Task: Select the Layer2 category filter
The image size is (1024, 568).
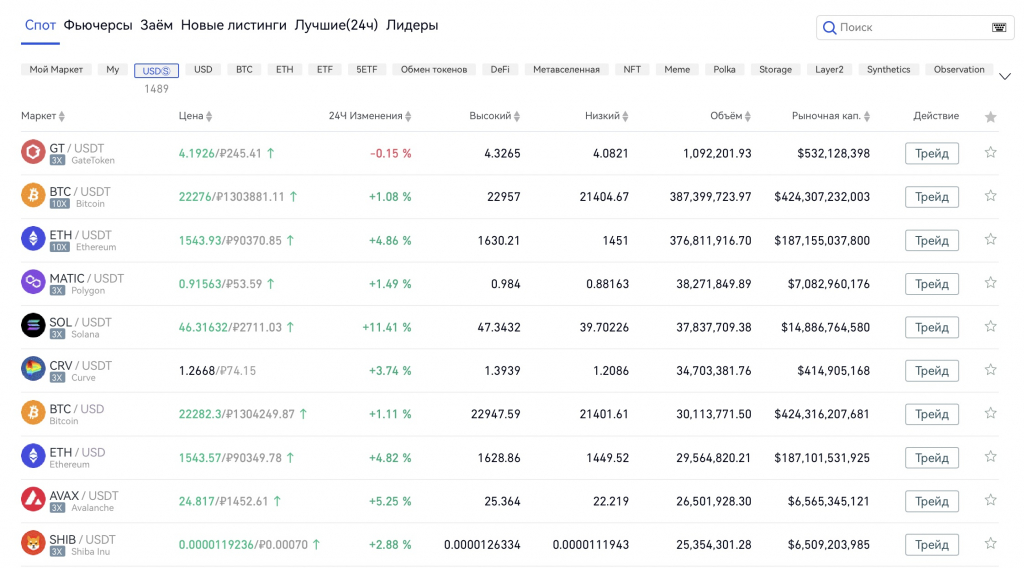Action: 829,69
